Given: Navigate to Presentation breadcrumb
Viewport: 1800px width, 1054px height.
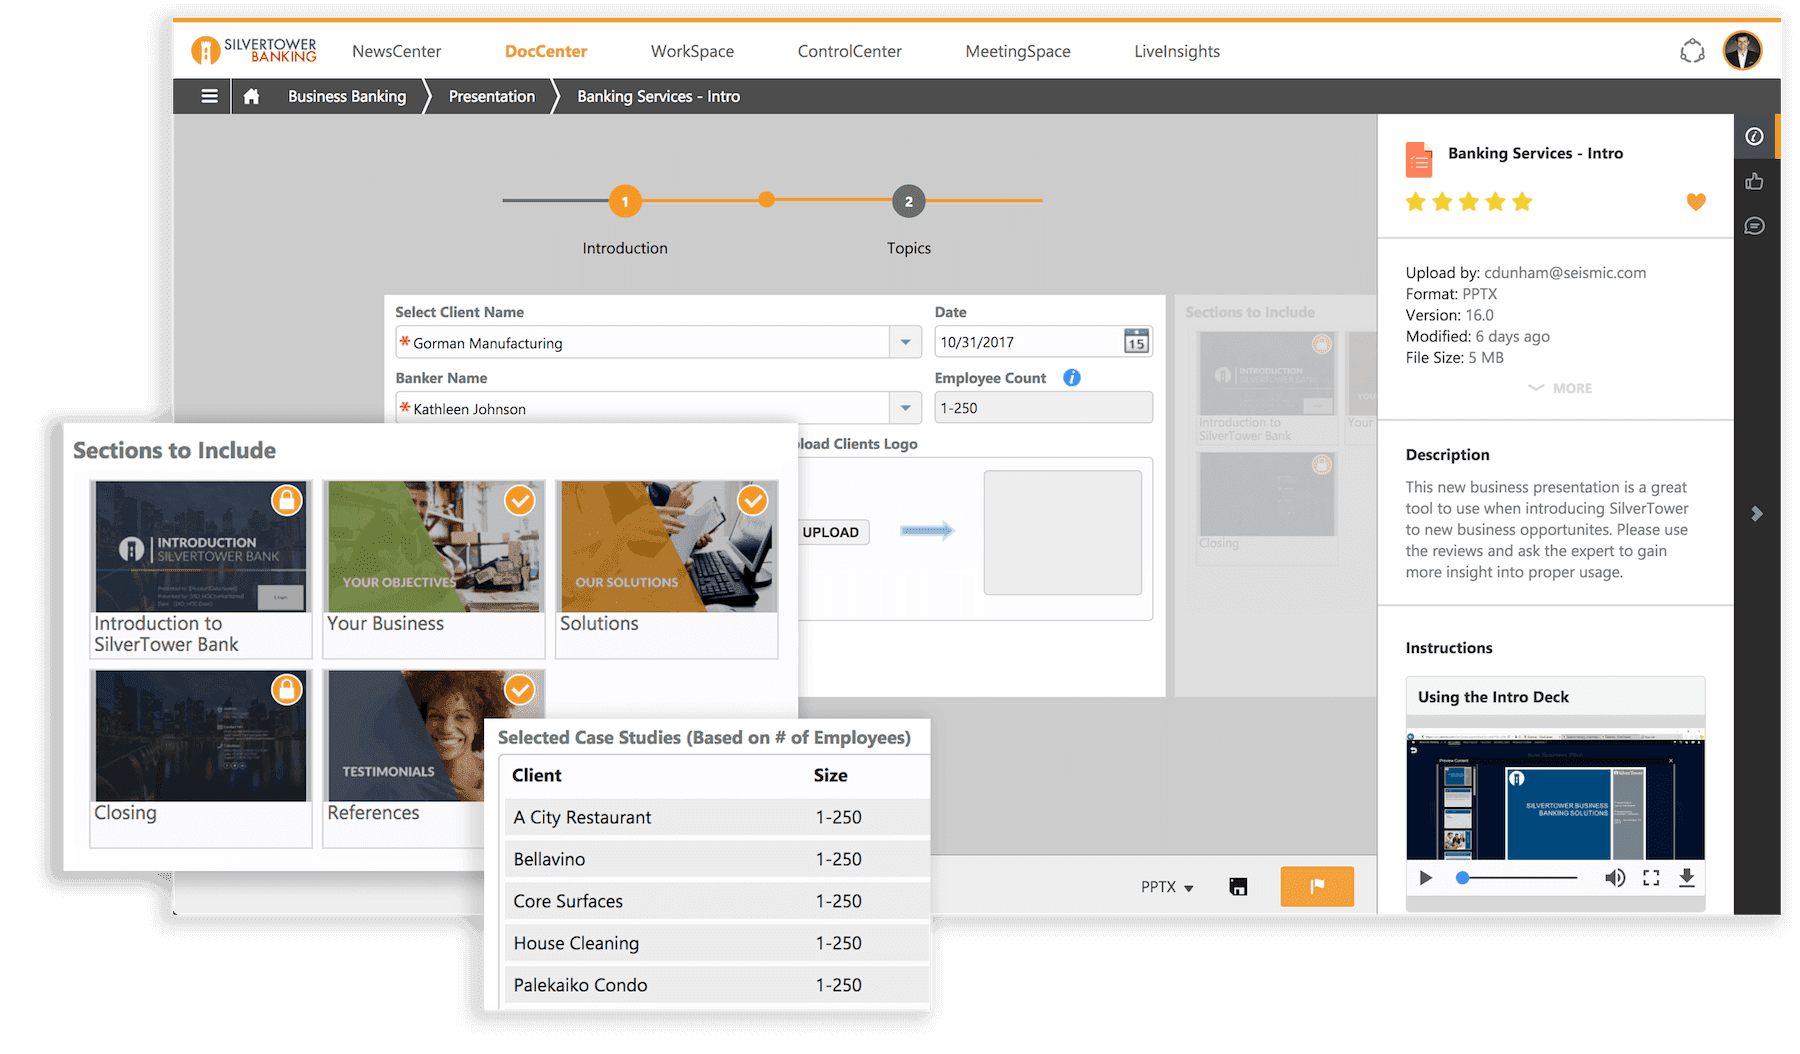Looking at the screenshot, I should pyautogui.click(x=492, y=96).
